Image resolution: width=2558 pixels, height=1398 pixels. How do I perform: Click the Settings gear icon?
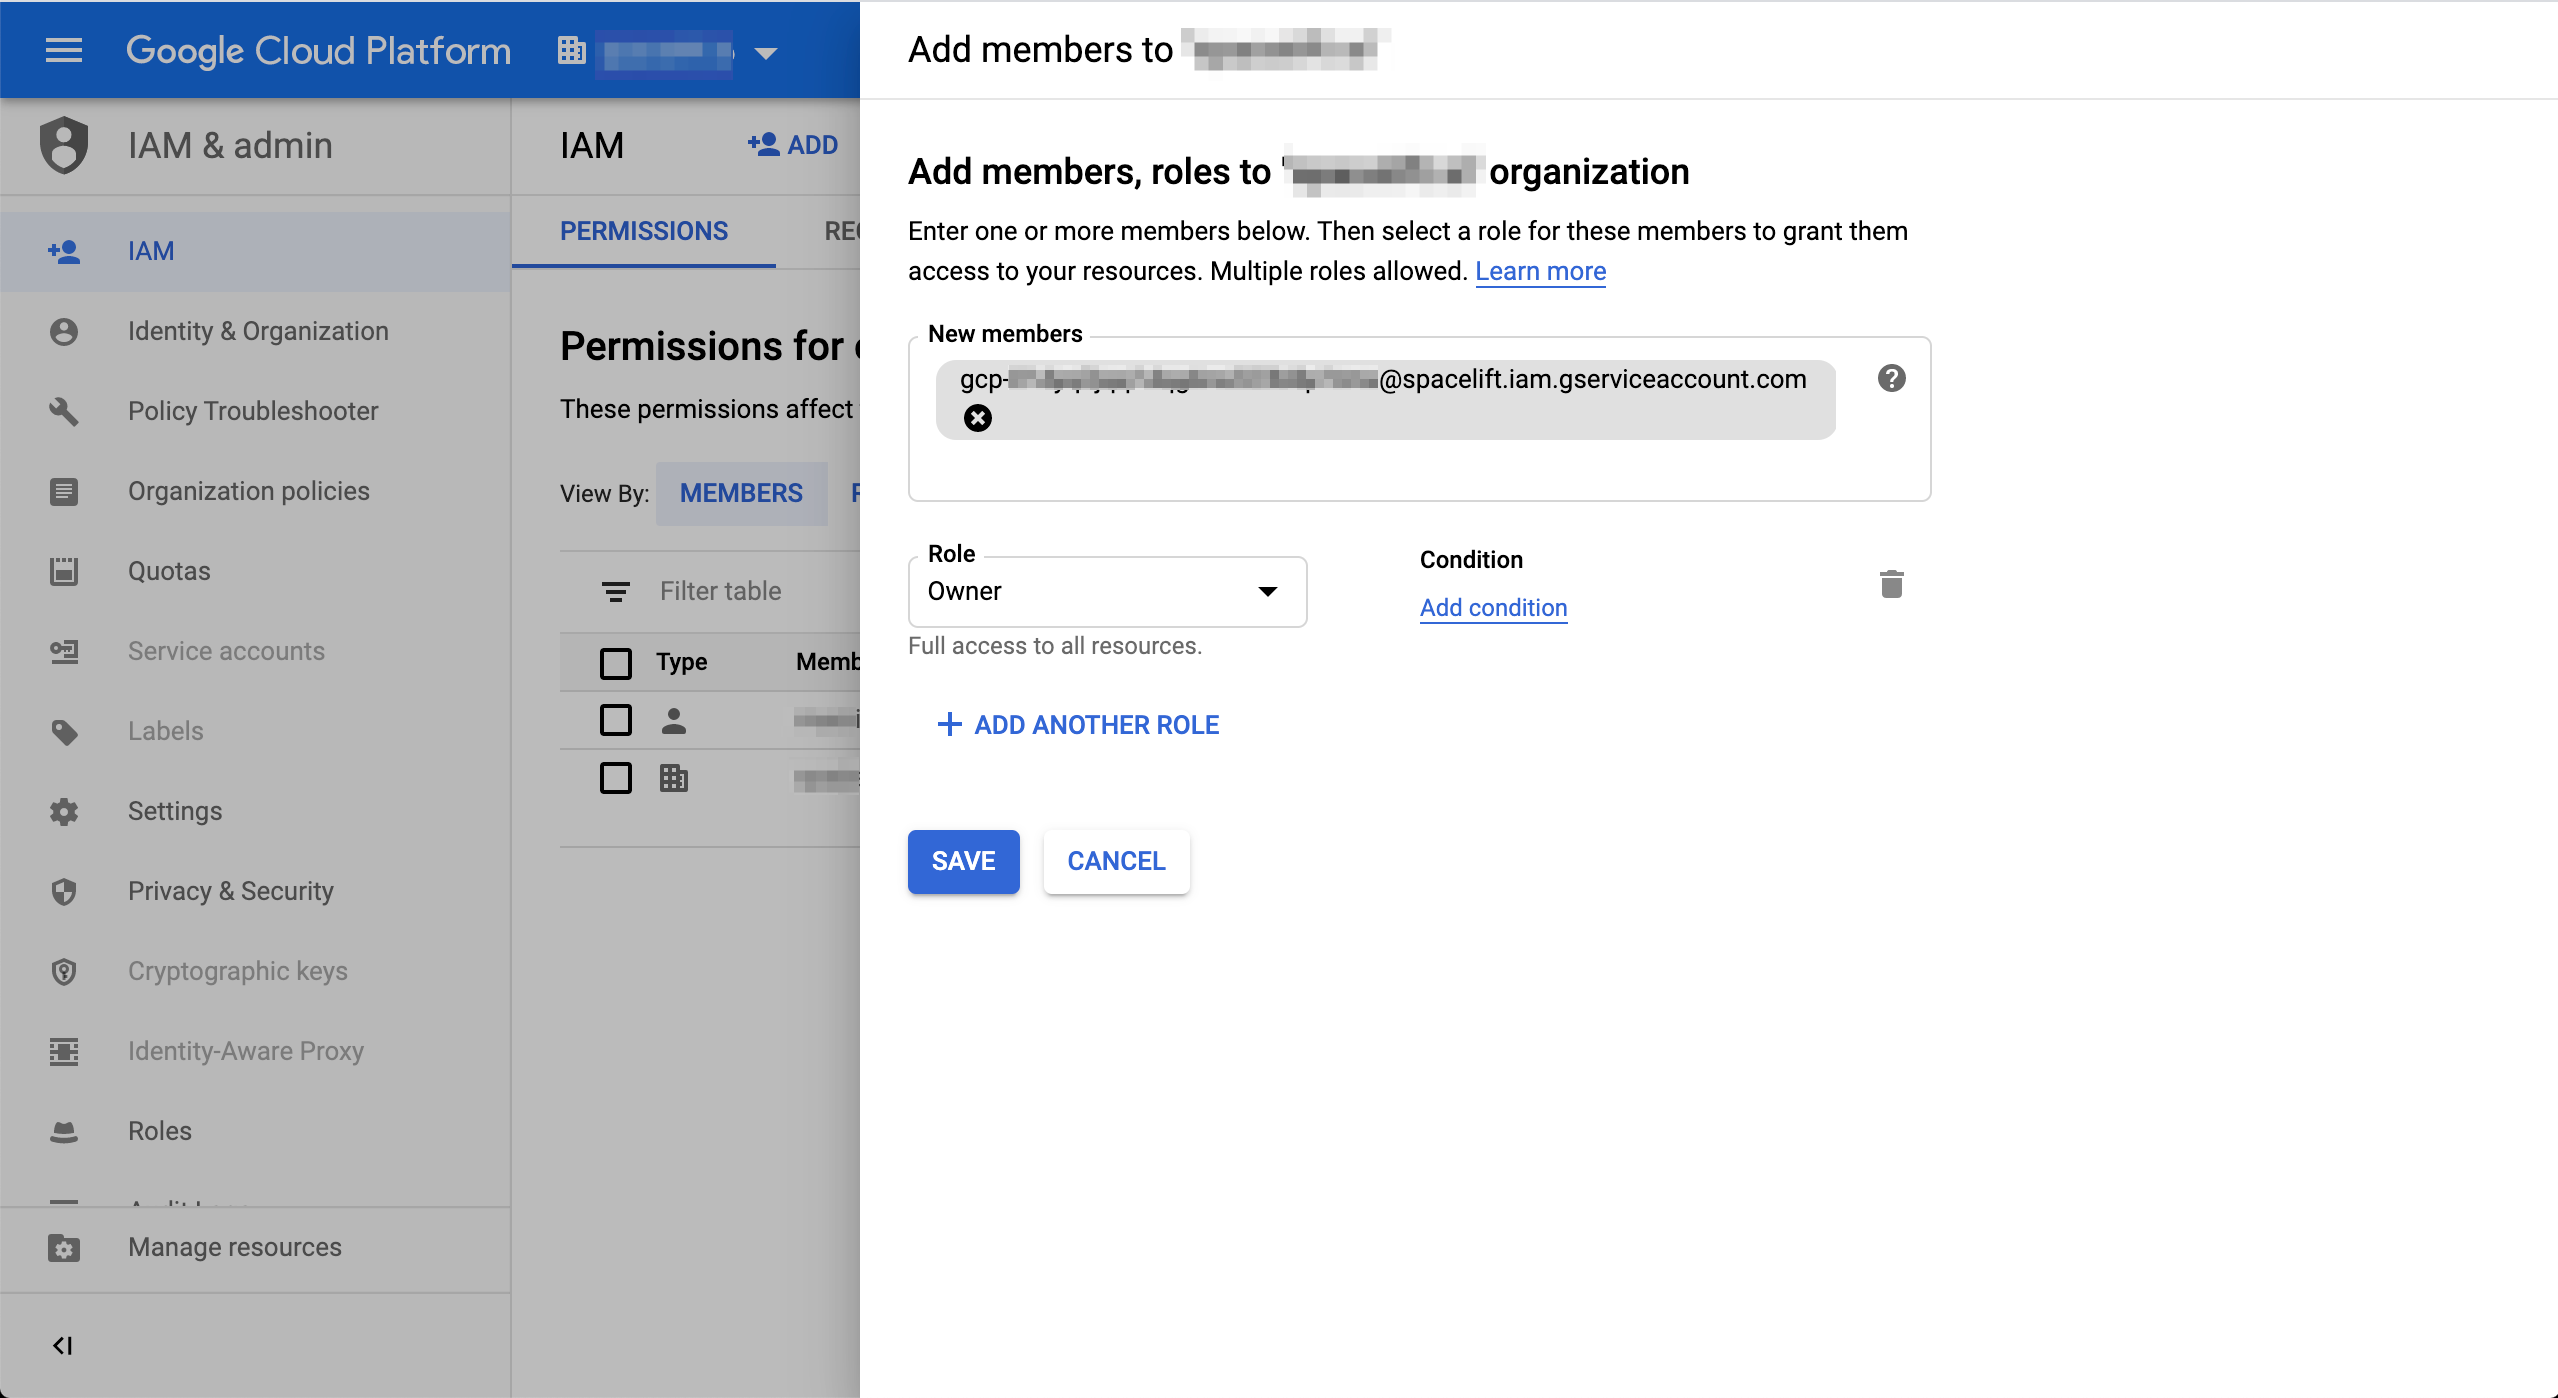[x=64, y=811]
